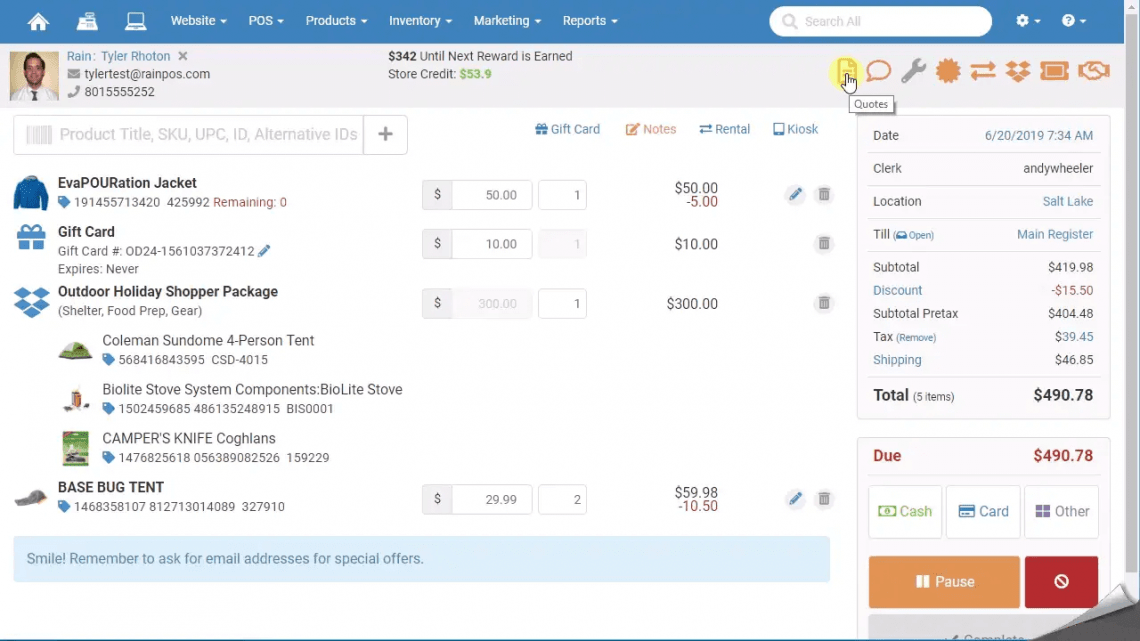
Task: Click the Dropbox-style icon in the toolbar
Action: click(1017, 71)
